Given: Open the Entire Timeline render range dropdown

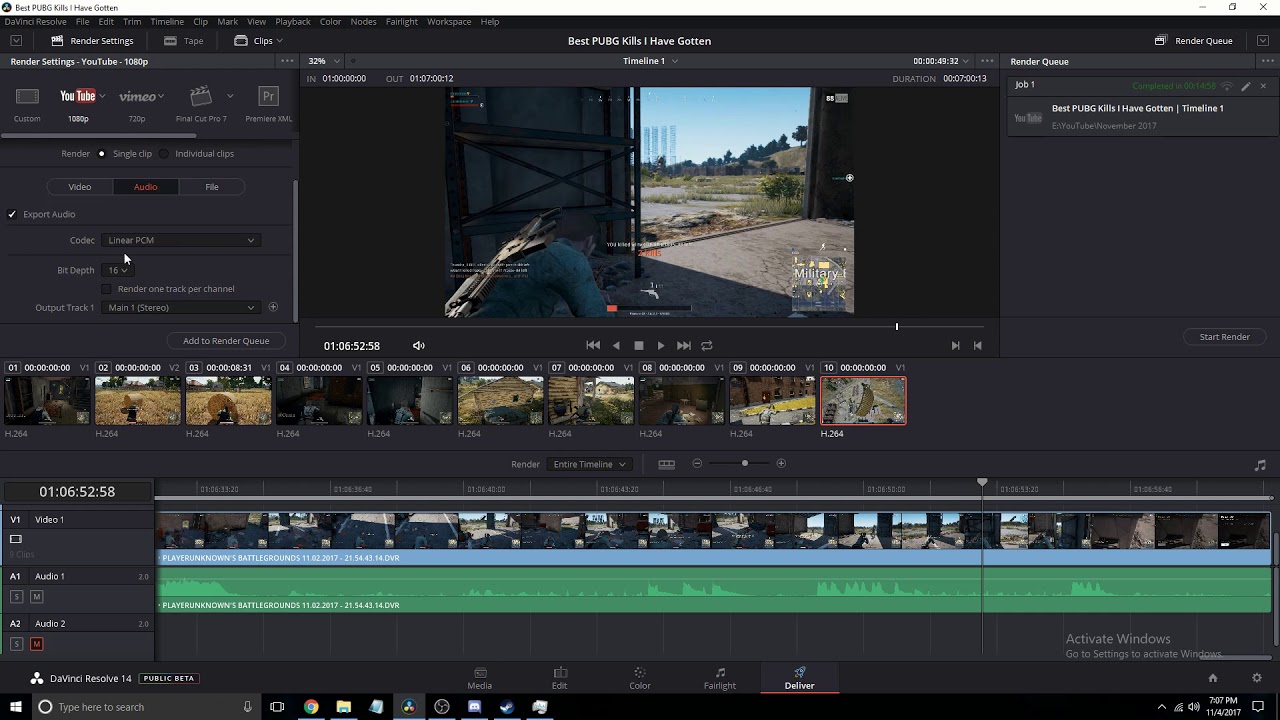Looking at the screenshot, I should pyautogui.click(x=590, y=464).
